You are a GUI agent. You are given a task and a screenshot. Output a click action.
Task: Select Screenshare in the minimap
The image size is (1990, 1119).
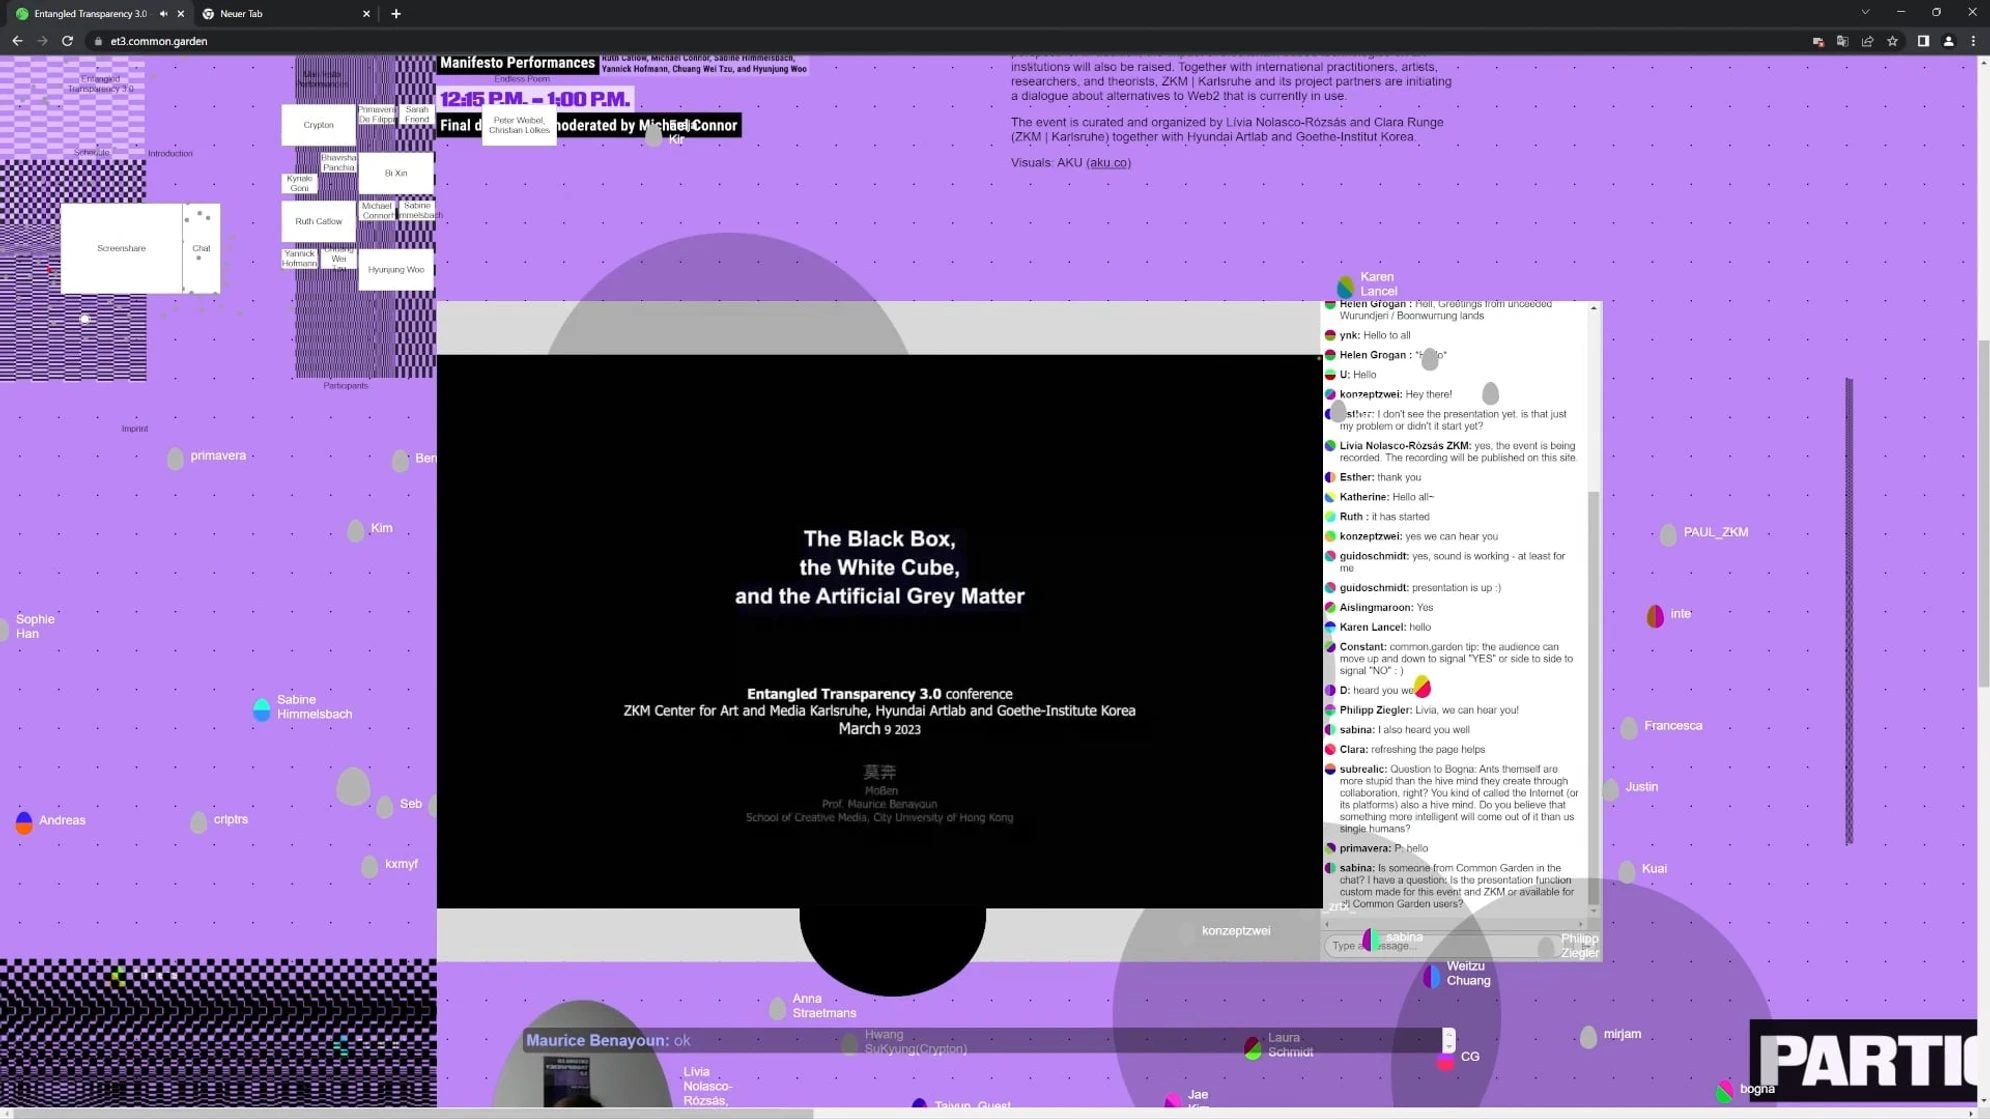pyautogui.click(x=121, y=248)
